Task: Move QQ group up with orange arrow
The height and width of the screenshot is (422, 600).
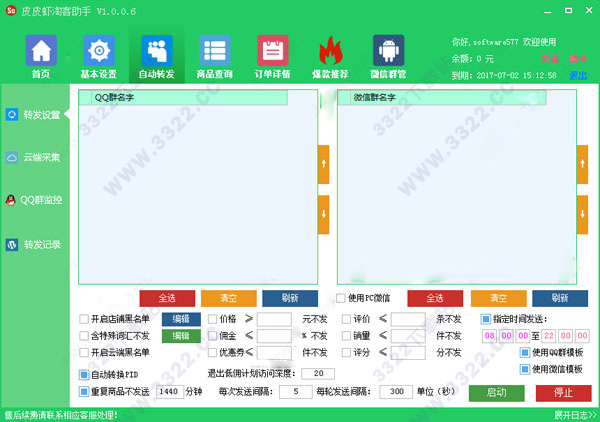Action: pos(324,165)
